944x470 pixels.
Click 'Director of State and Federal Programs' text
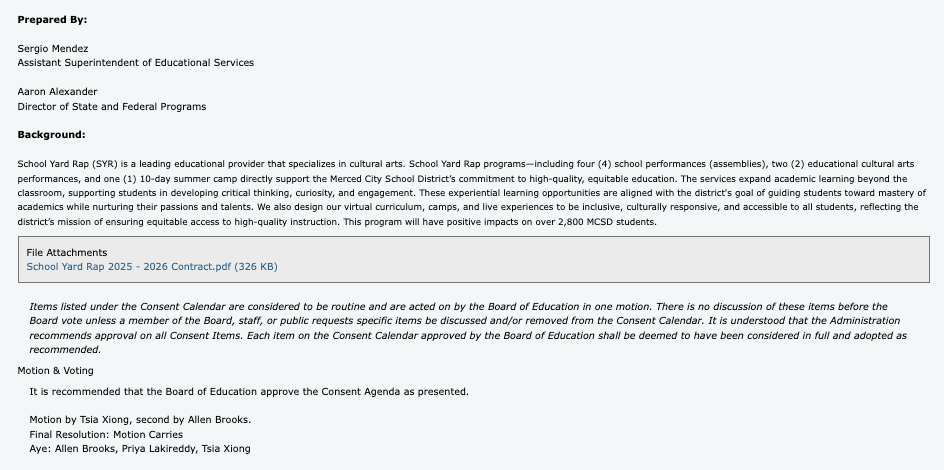(112, 106)
